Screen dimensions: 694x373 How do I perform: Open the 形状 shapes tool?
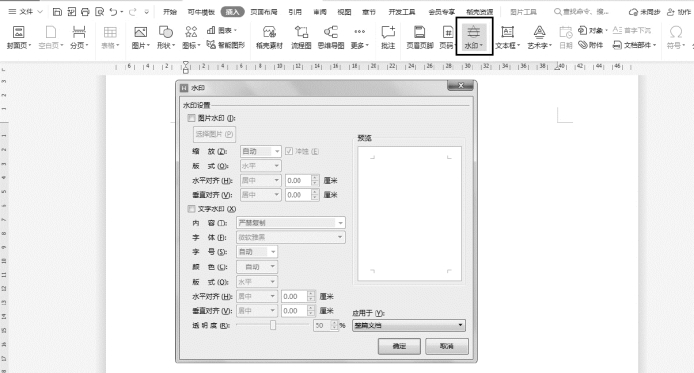[x=166, y=37]
